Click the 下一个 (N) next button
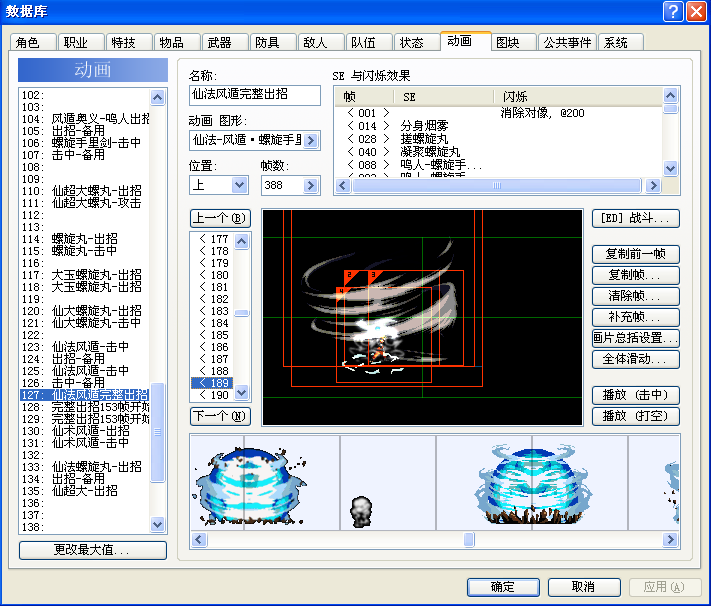Screen dimensions: 711x606 [220, 416]
